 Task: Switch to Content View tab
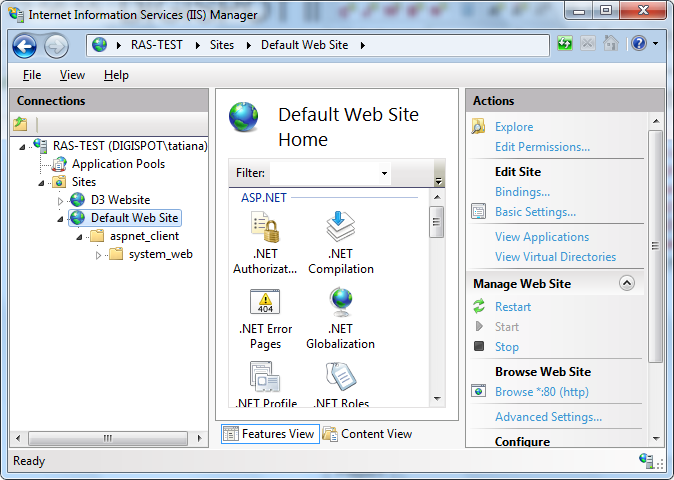[368, 434]
